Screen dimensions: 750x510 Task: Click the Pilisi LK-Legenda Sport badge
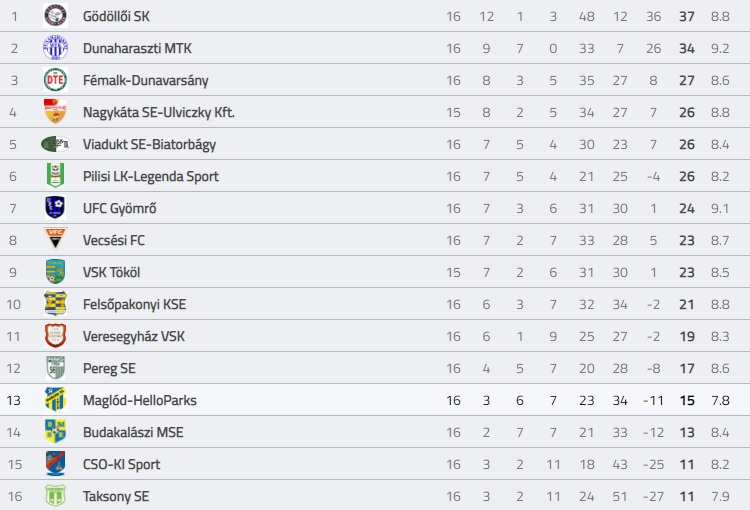pos(55,176)
